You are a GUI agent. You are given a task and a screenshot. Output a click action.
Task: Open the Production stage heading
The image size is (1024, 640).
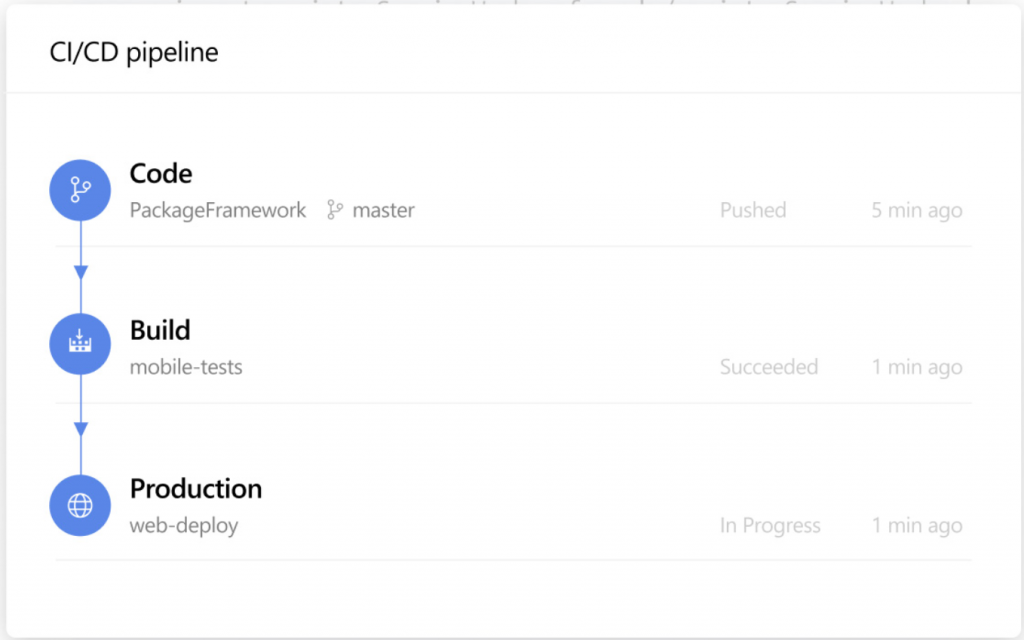[196, 489]
